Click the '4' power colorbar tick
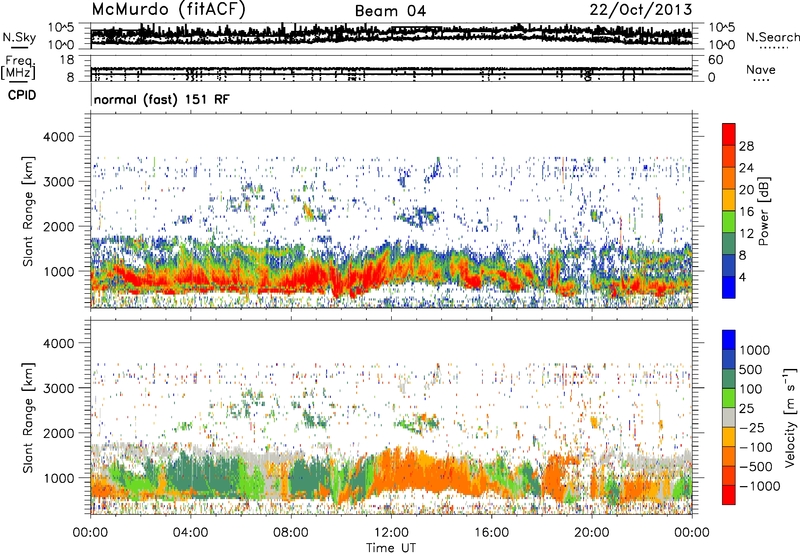 pos(742,277)
